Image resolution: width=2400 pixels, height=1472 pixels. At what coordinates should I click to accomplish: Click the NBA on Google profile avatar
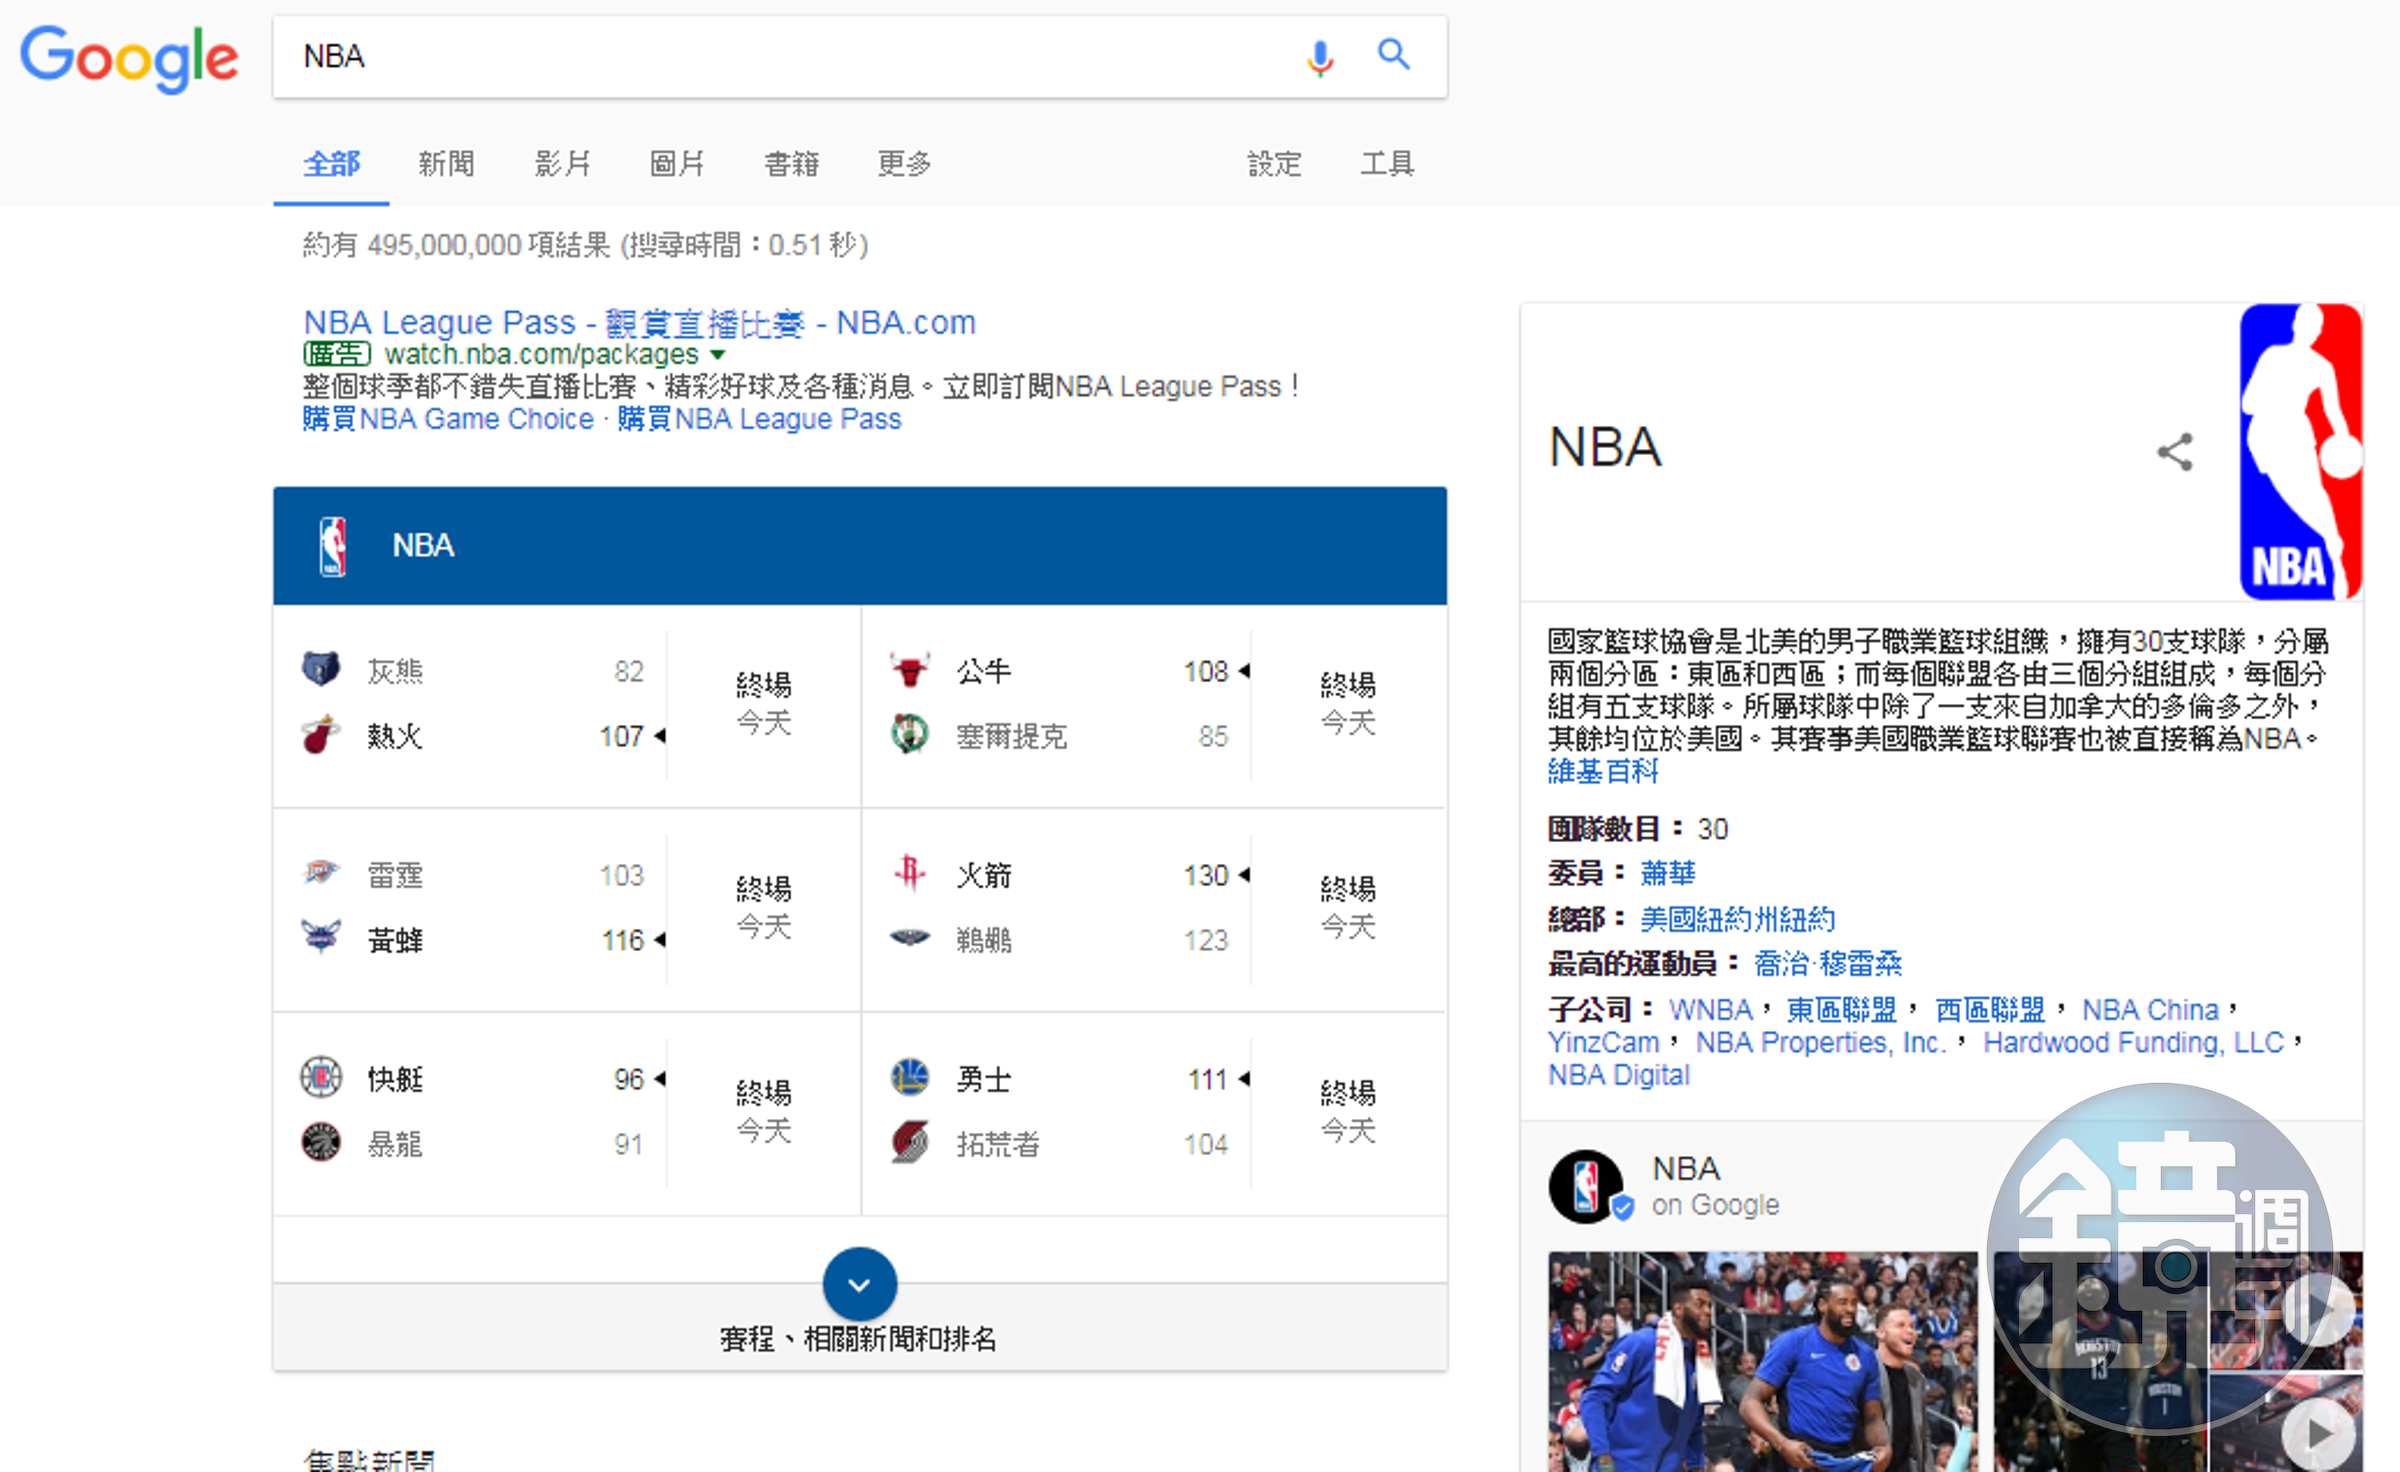point(1586,1186)
